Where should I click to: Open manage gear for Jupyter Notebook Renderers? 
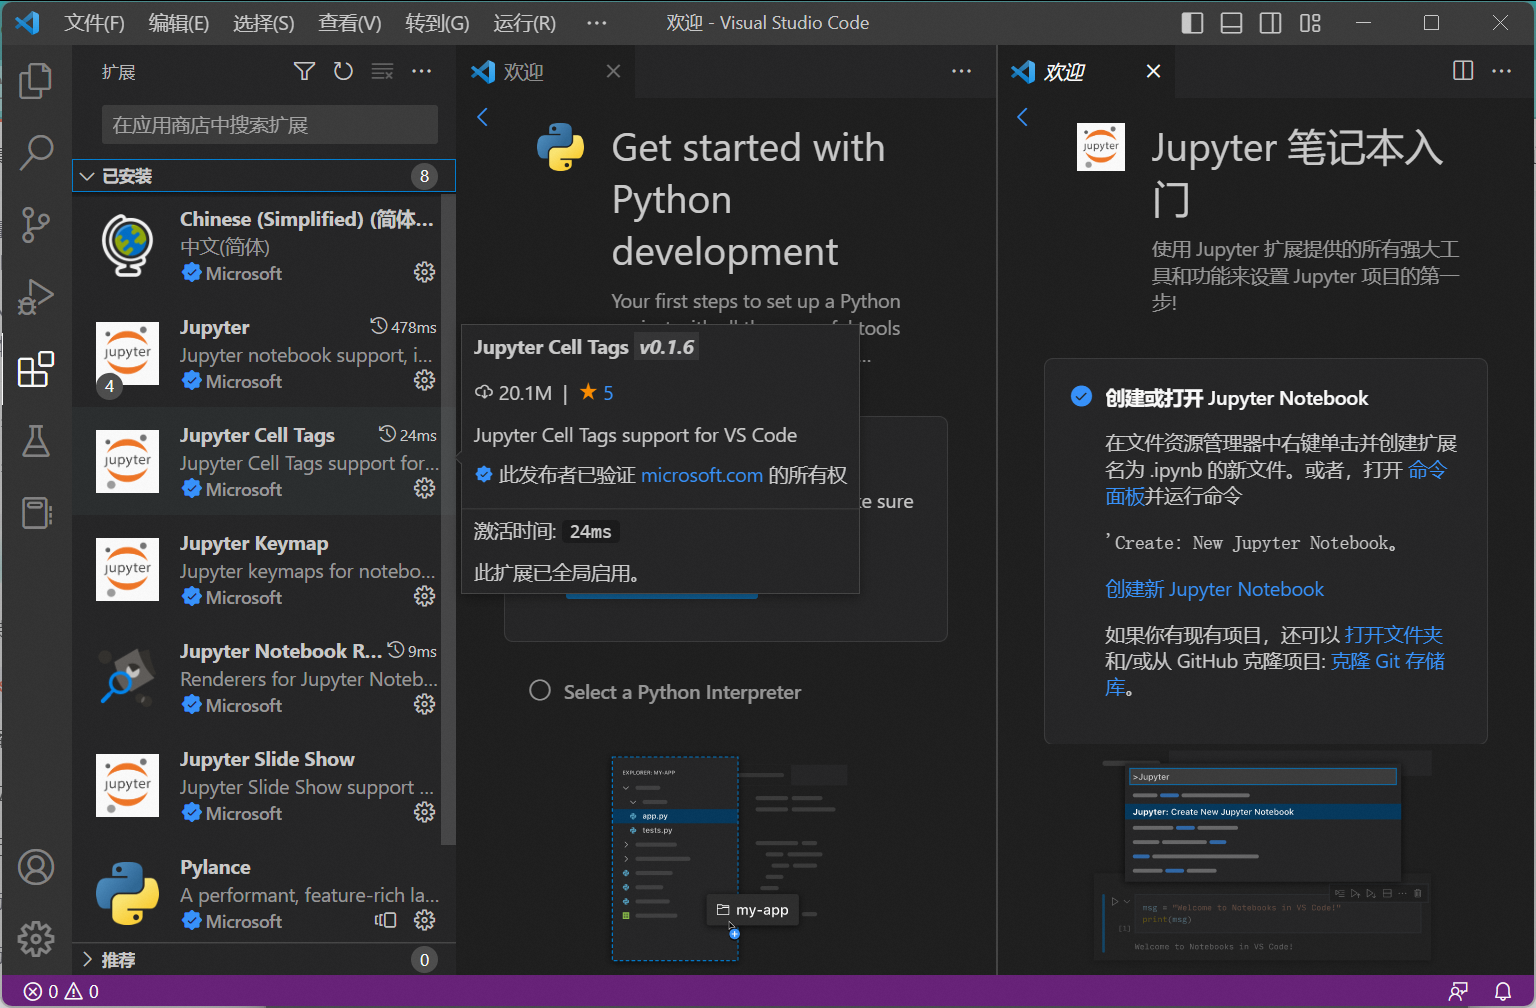425,704
